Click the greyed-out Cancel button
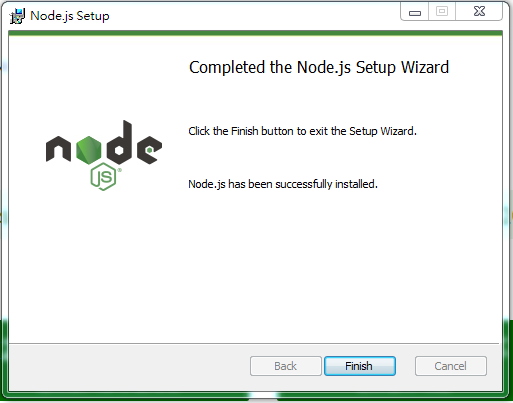Image resolution: width=513 pixels, height=403 pixels. 451,366
